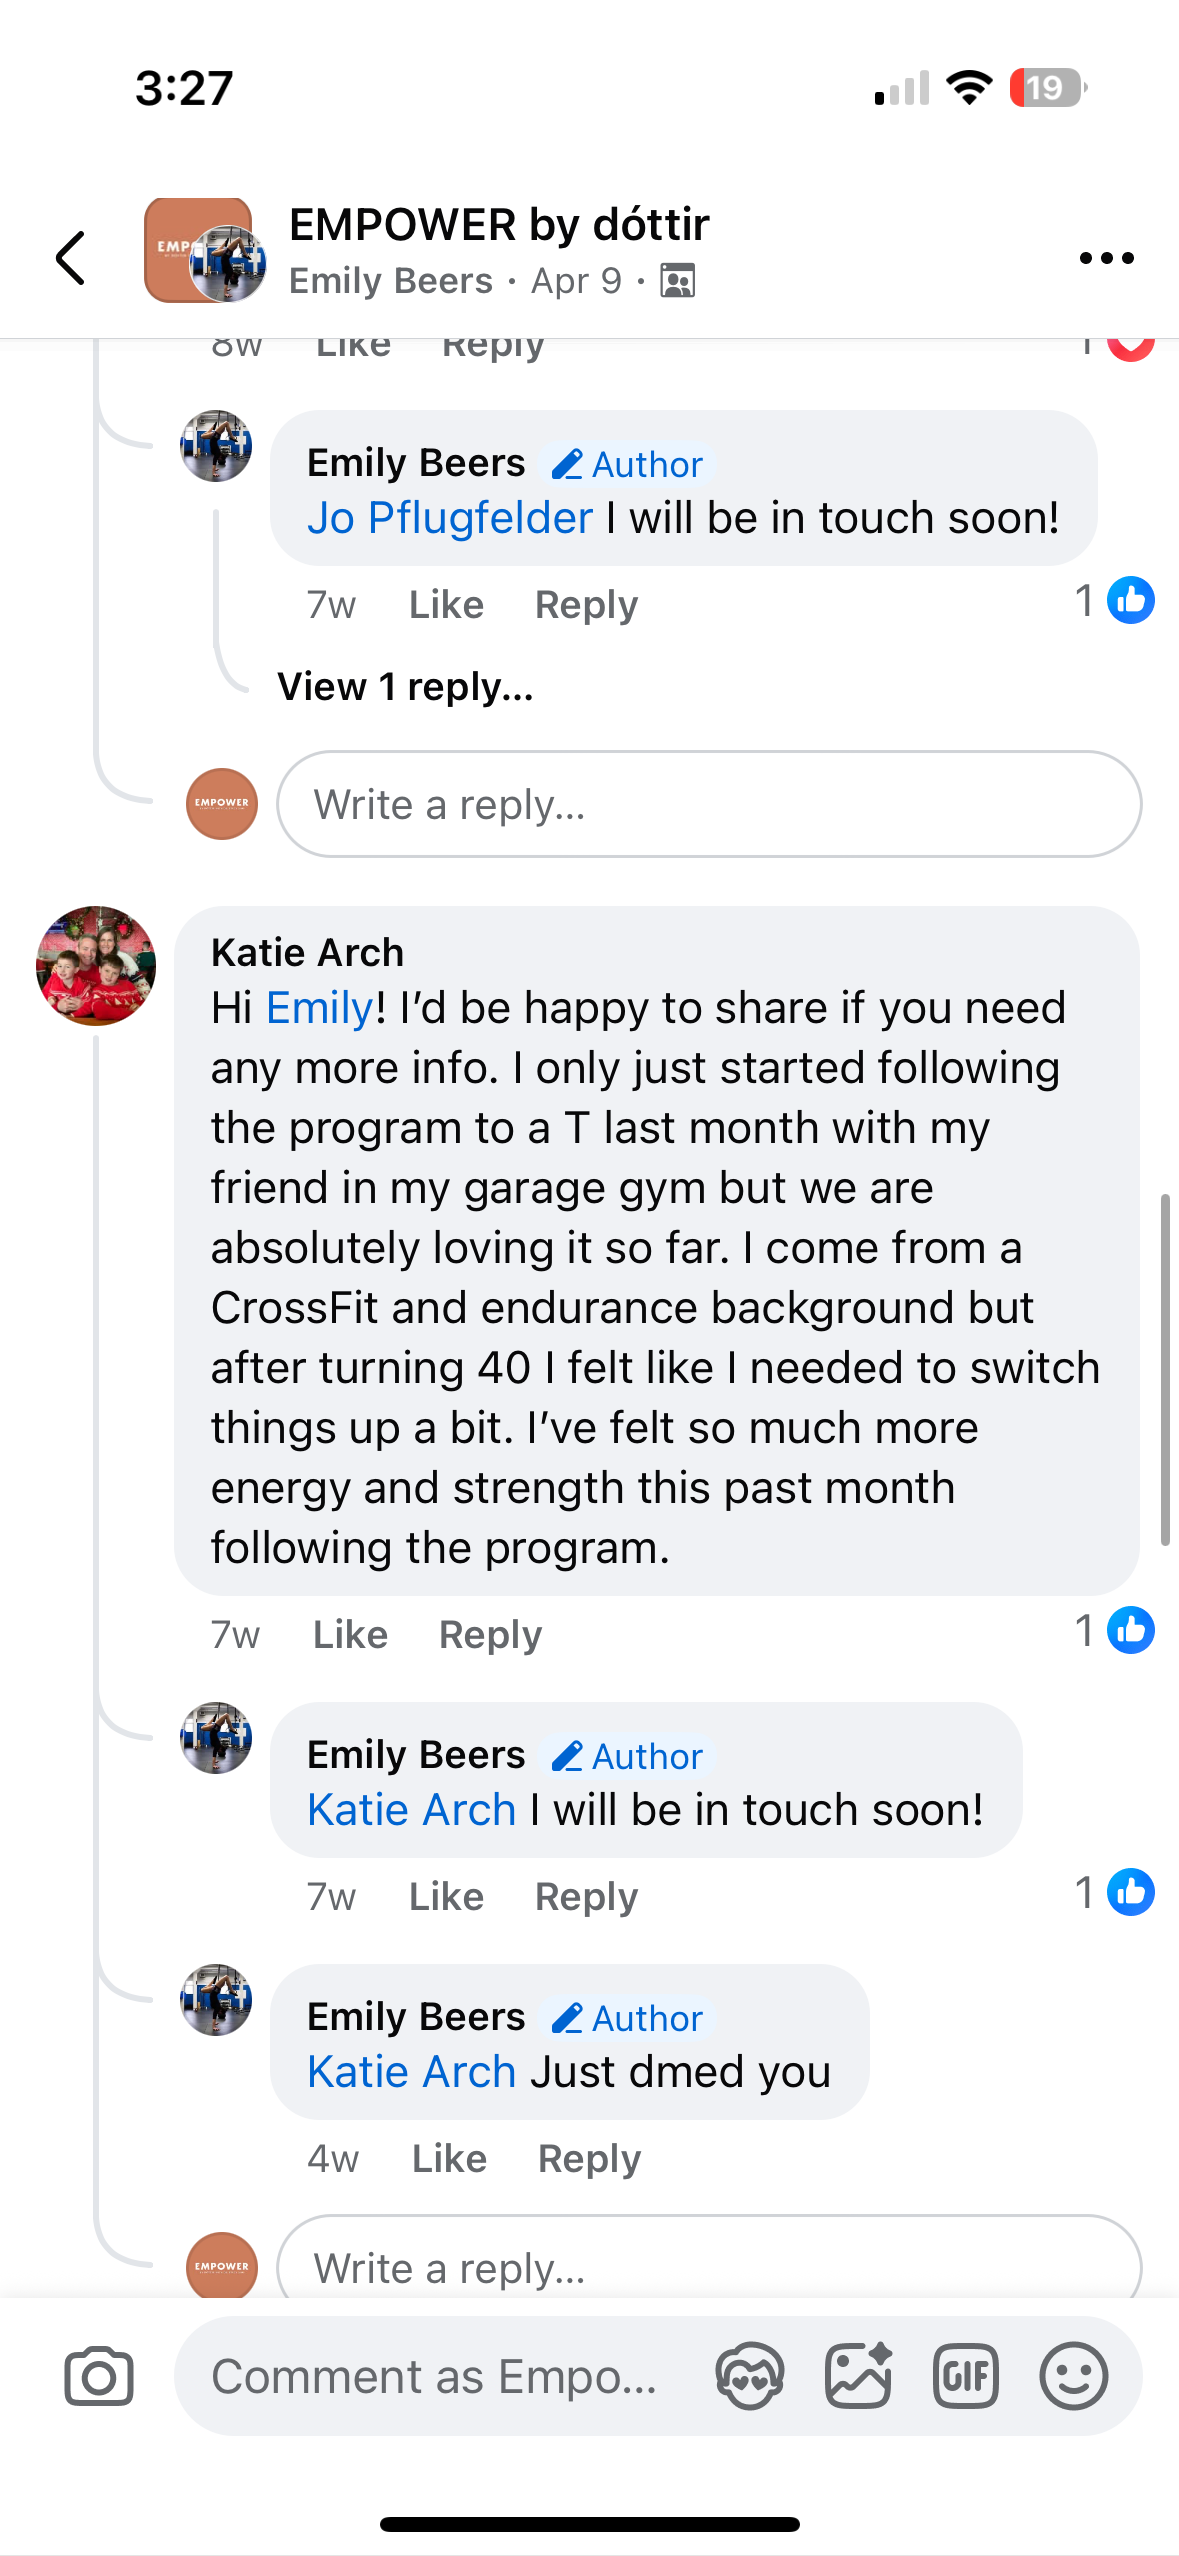Open the emoji smiley picker

1073,2375
